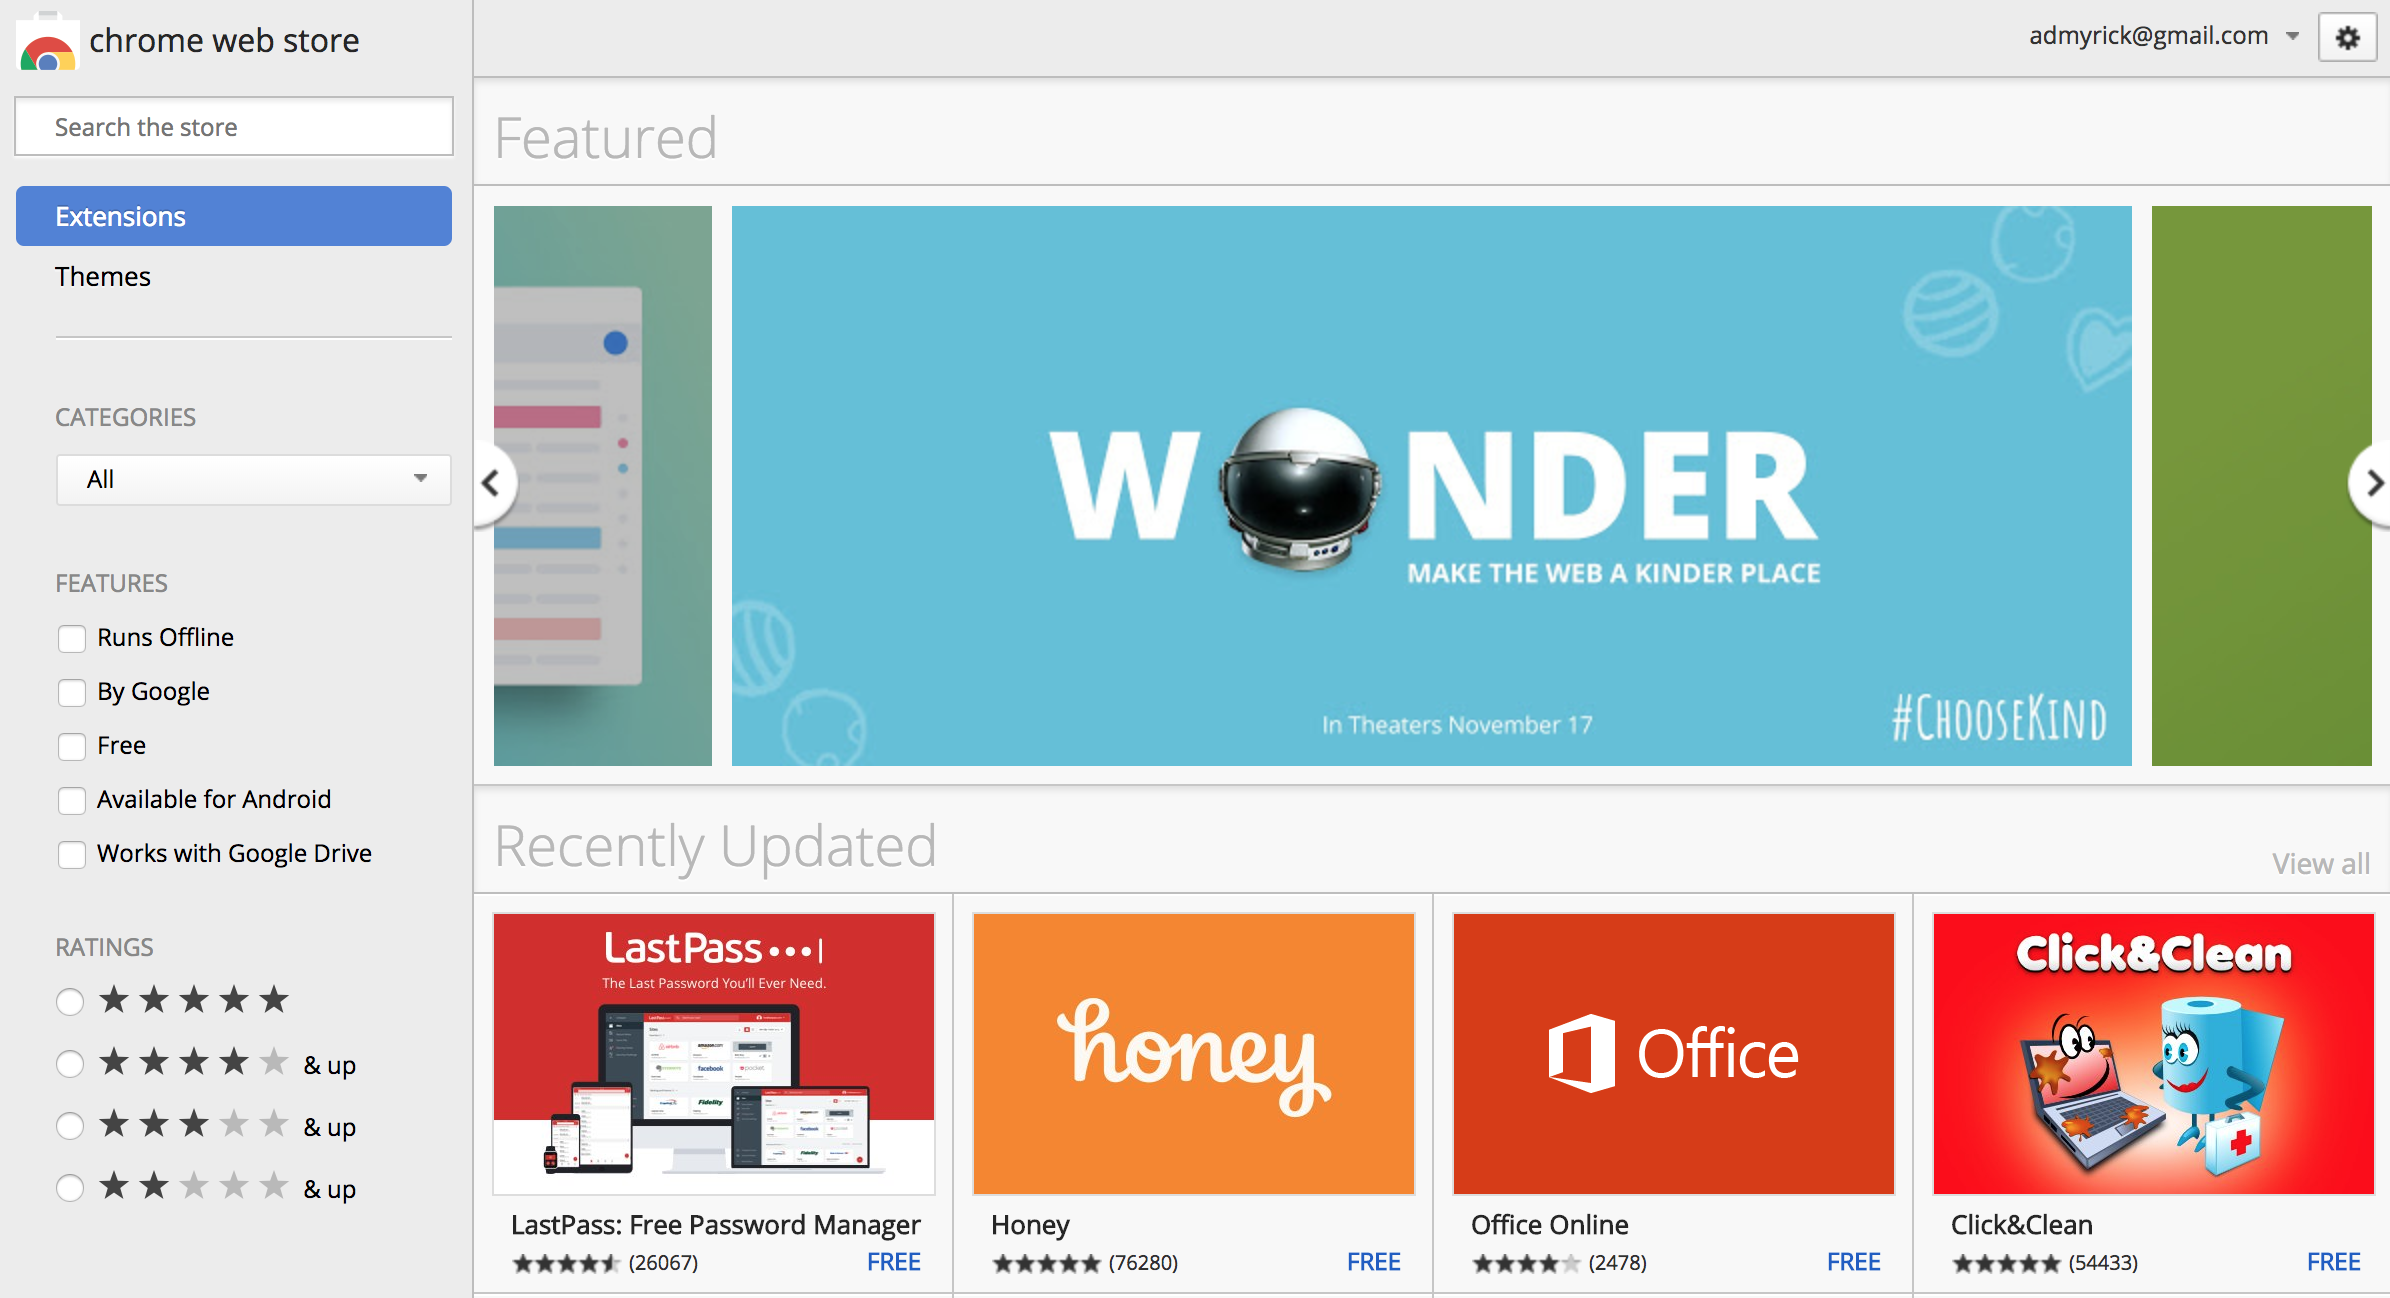Enable the Runs Offline checkbox filter
The height and width of the screenshot is (1298, 2390).
coord(73,636)
